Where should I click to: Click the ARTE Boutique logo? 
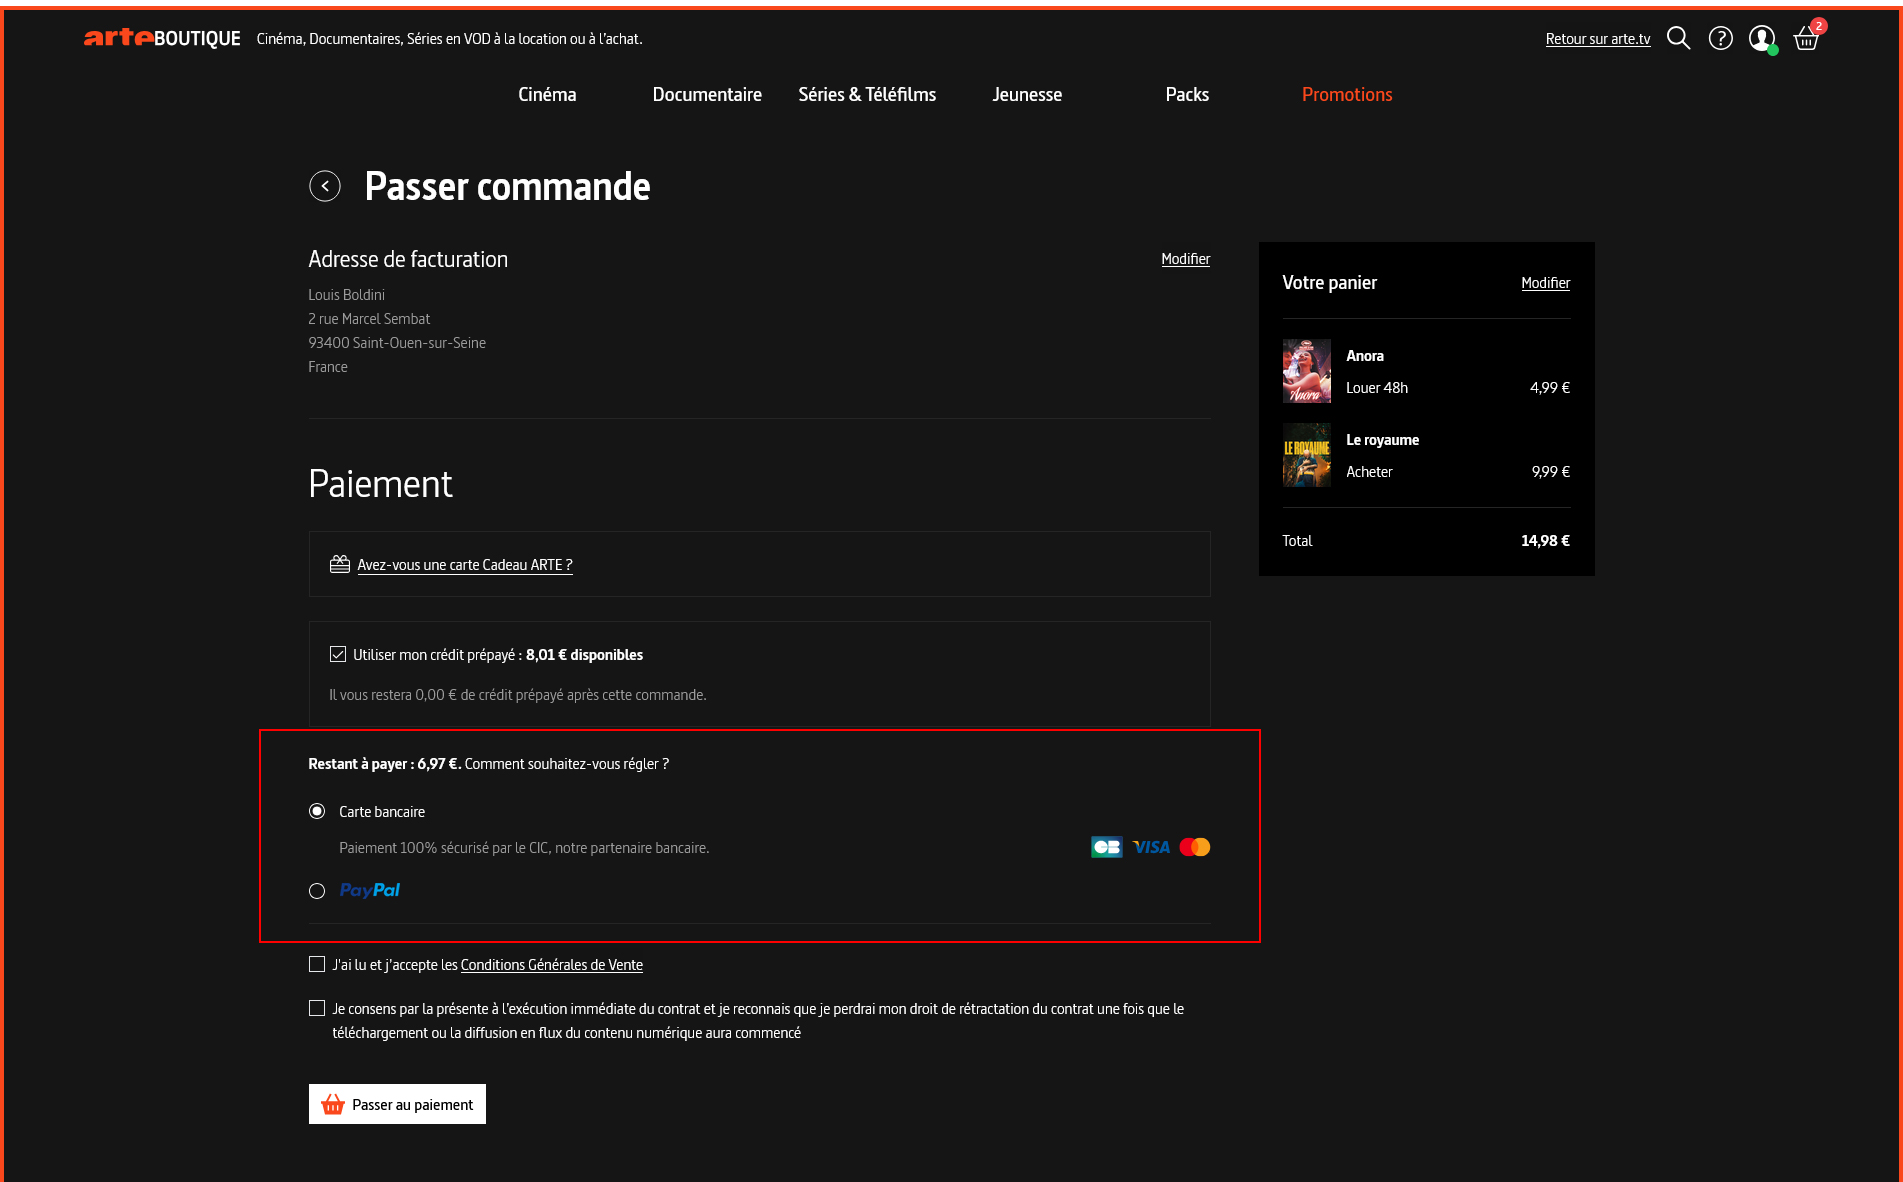coord(162,38)
